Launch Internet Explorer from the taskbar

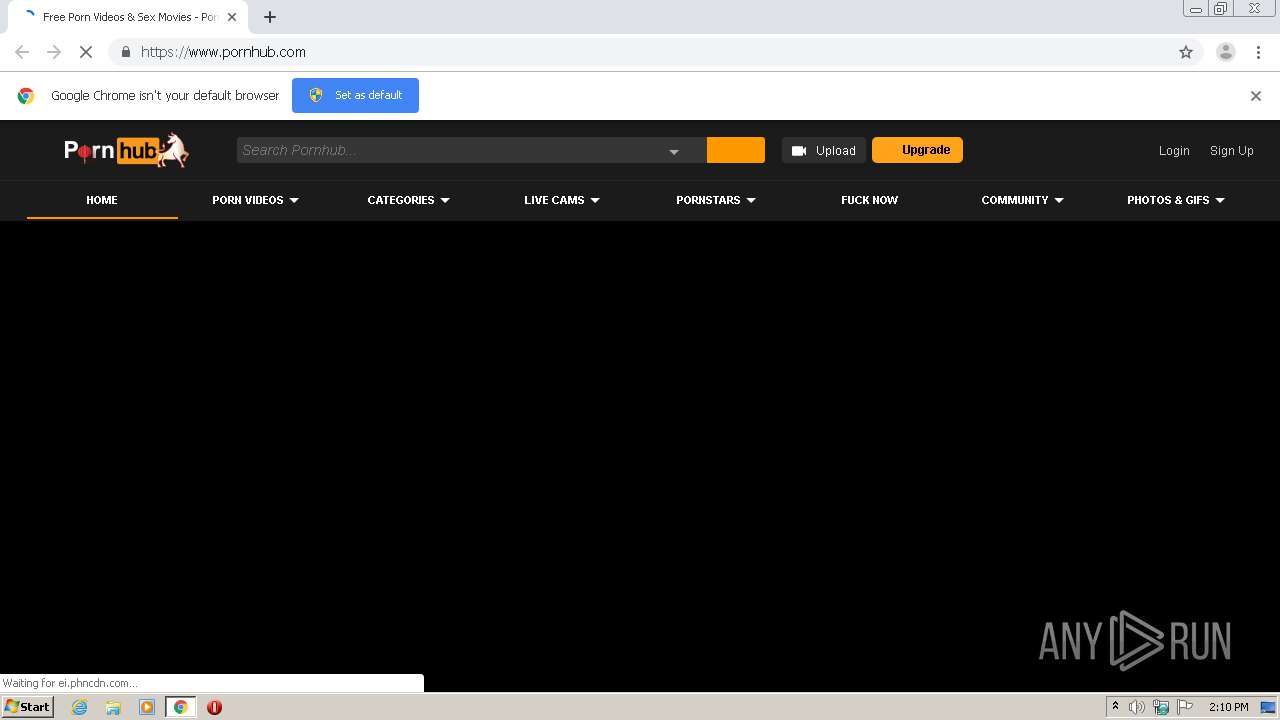point(79,707)
